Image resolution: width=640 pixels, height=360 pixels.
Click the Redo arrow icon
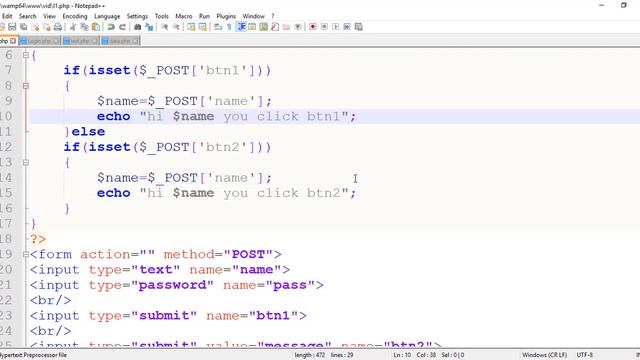pos(122,27)
